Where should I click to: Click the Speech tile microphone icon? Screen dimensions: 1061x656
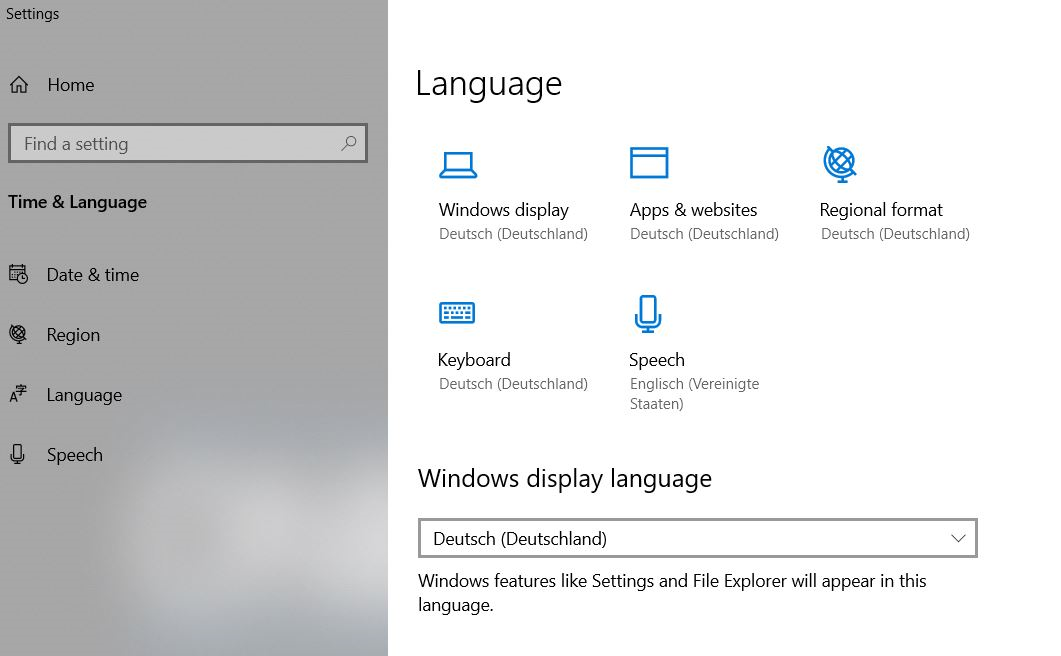tap(648, 313)
